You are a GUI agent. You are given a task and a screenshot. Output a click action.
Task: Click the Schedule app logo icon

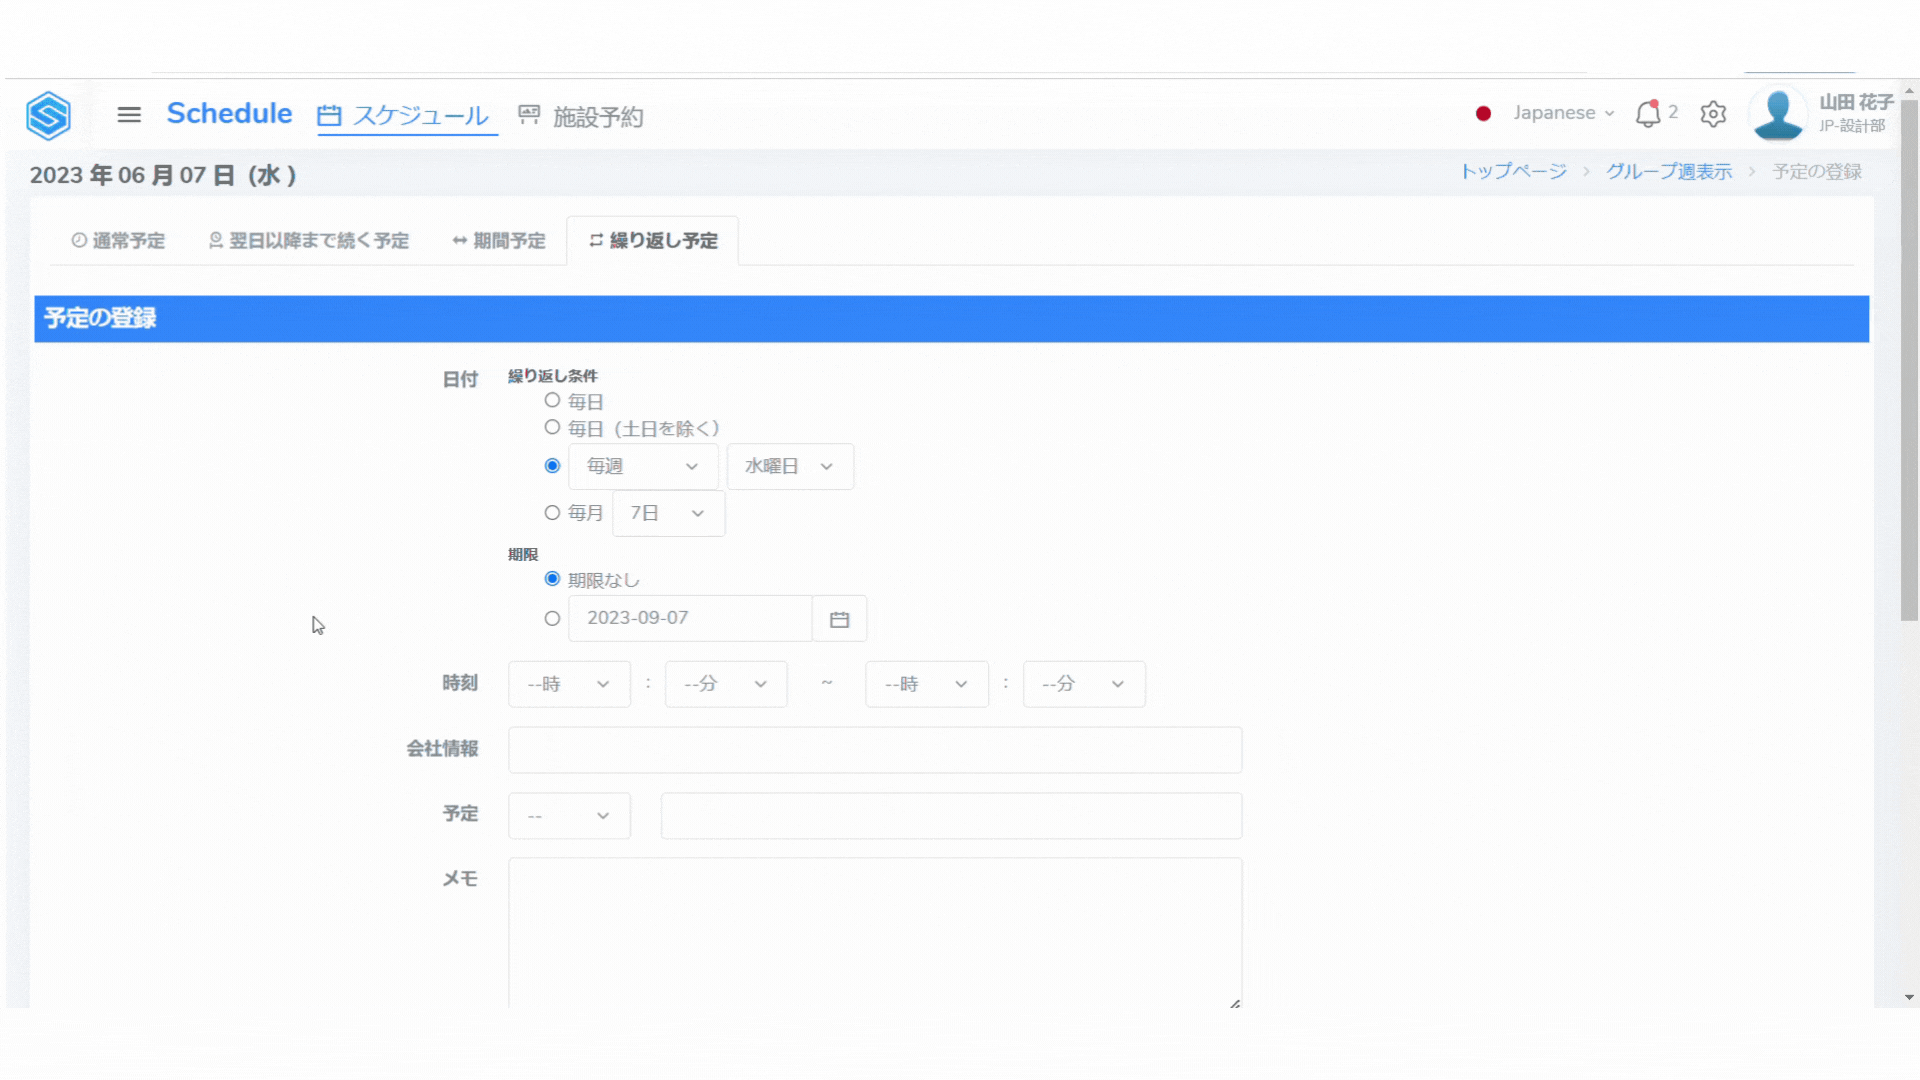click(48, 115)
